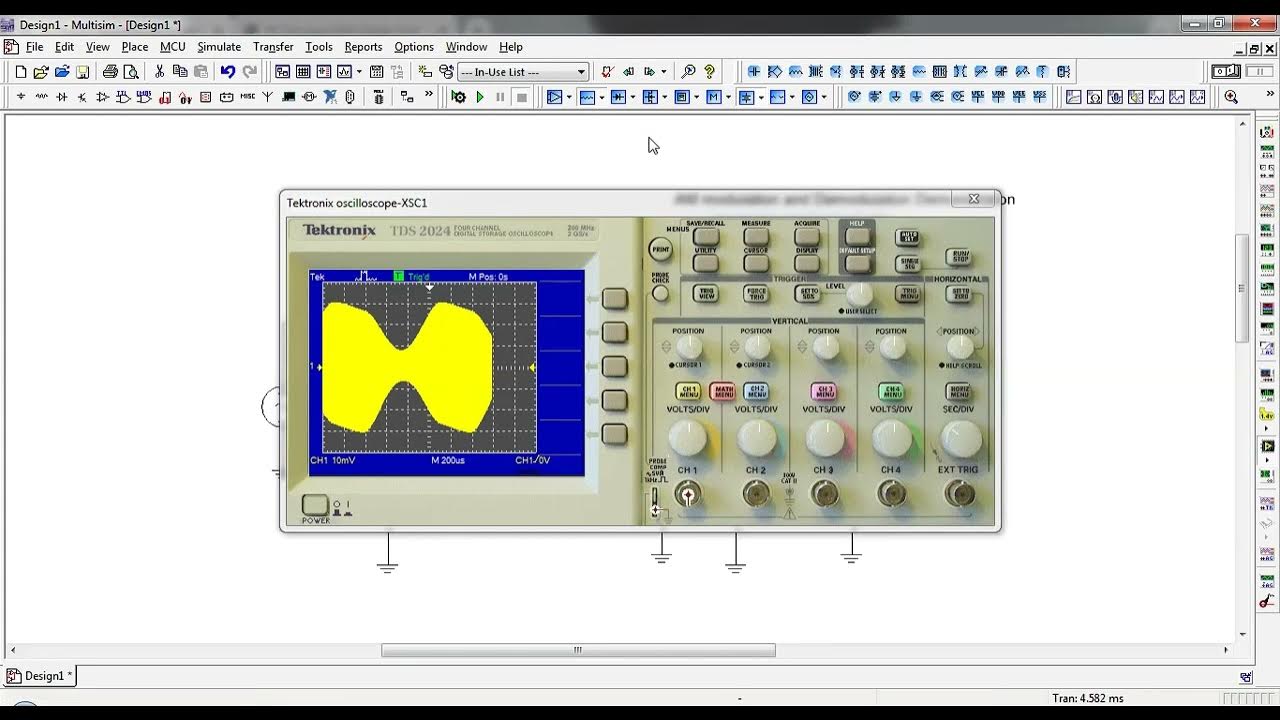Open the dropdown arrow of the M virtual components button
Screen dimensions: 1280x720
tap(728, 97)
